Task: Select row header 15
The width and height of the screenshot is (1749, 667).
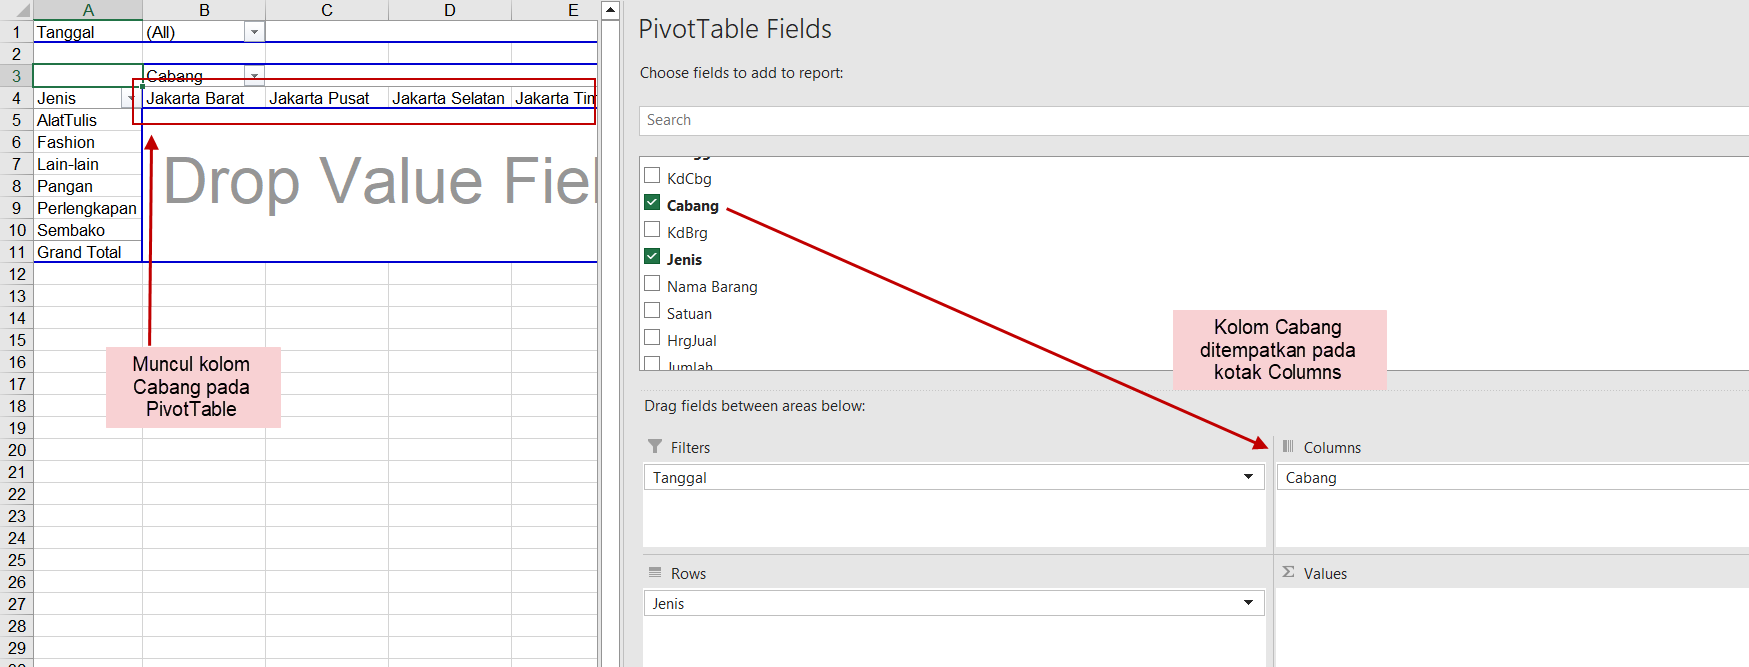Action: [x=17, y=340]
